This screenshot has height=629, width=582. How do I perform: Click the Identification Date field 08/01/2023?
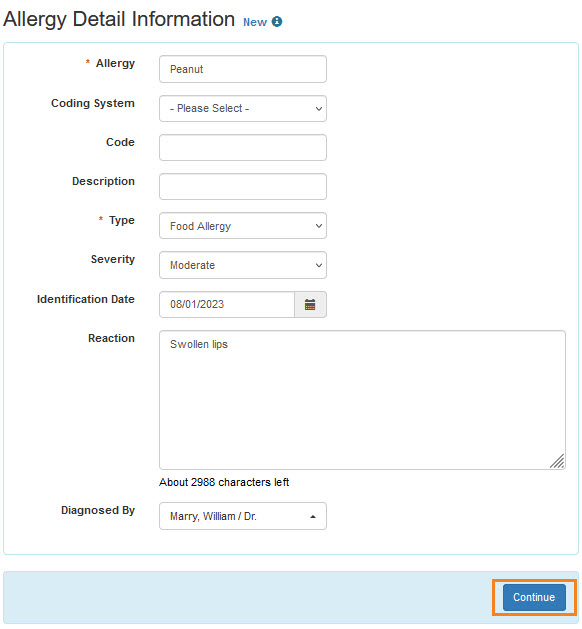click(x=227, y=305)
